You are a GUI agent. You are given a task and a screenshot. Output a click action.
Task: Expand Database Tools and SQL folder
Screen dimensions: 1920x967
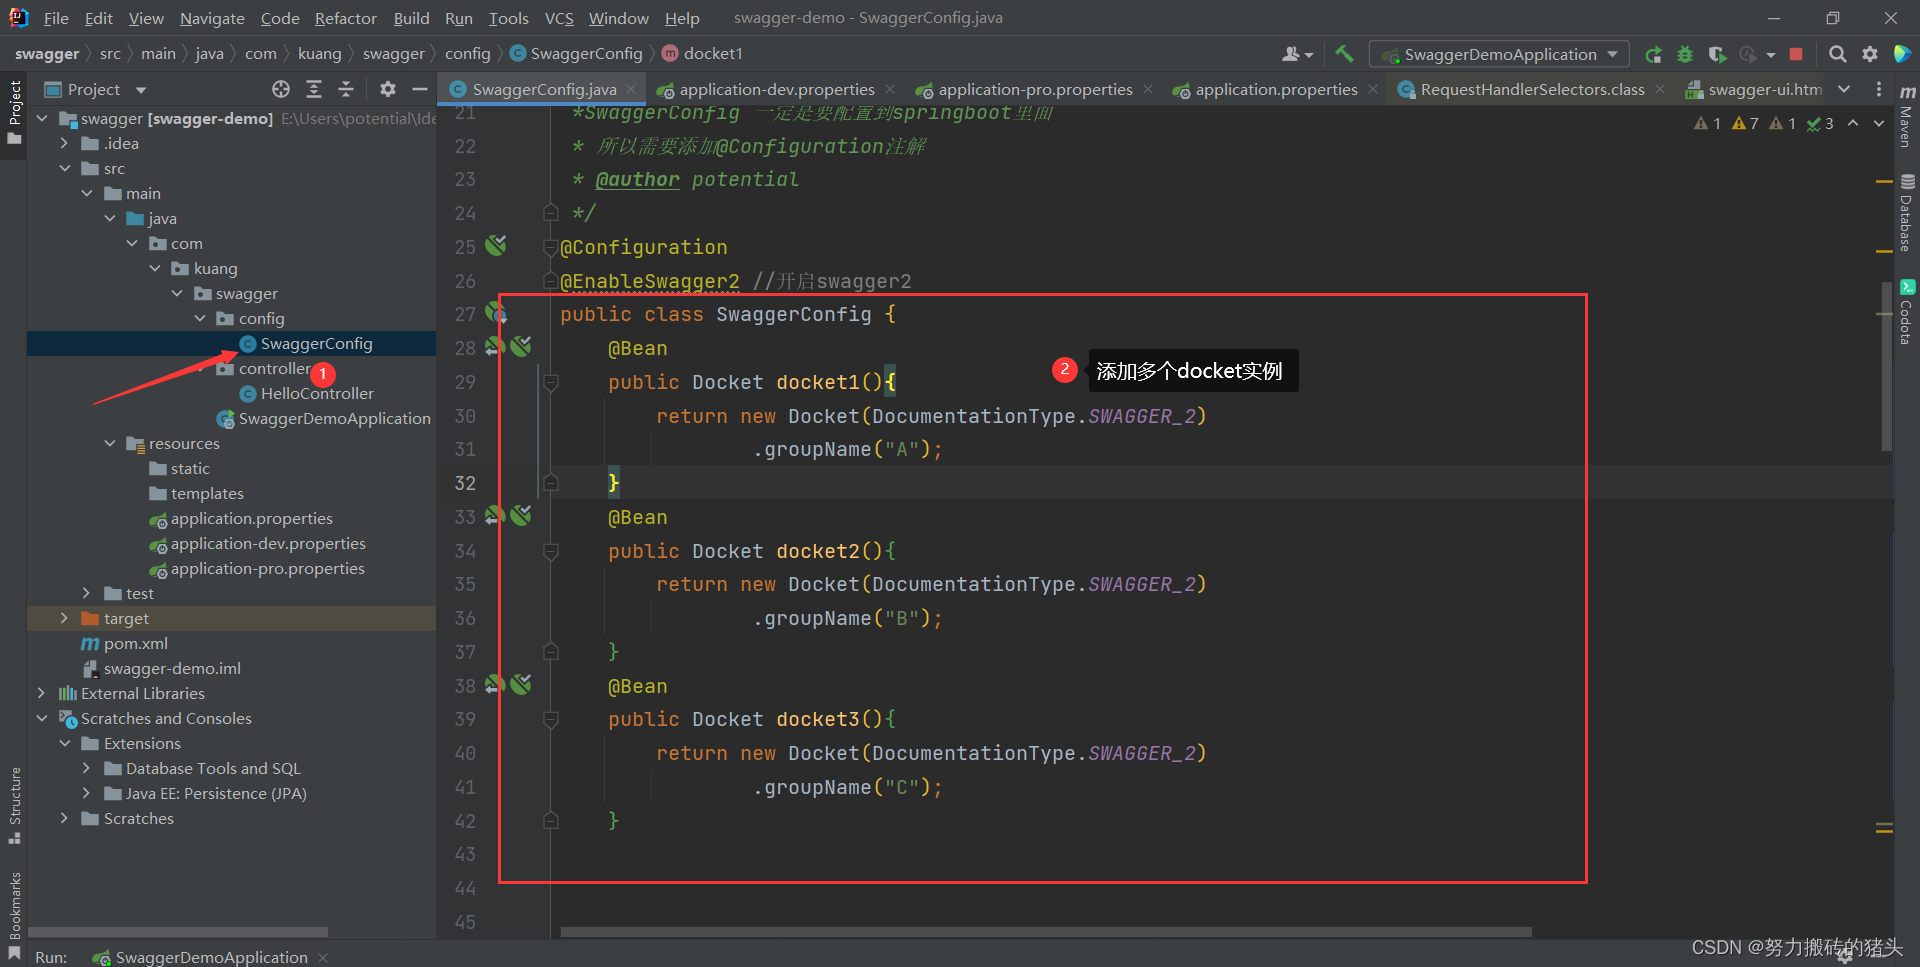tap(87, 768)
